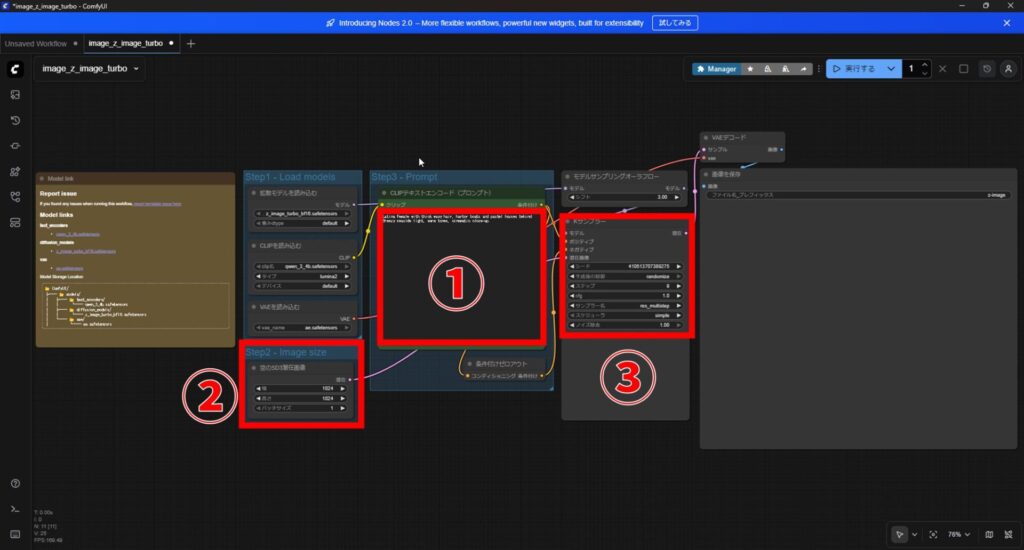Image resolution: width=1024 pixels, height=550 pixels.
Task: Click the share arrow icon beside Manager
Action: point(803,69)
